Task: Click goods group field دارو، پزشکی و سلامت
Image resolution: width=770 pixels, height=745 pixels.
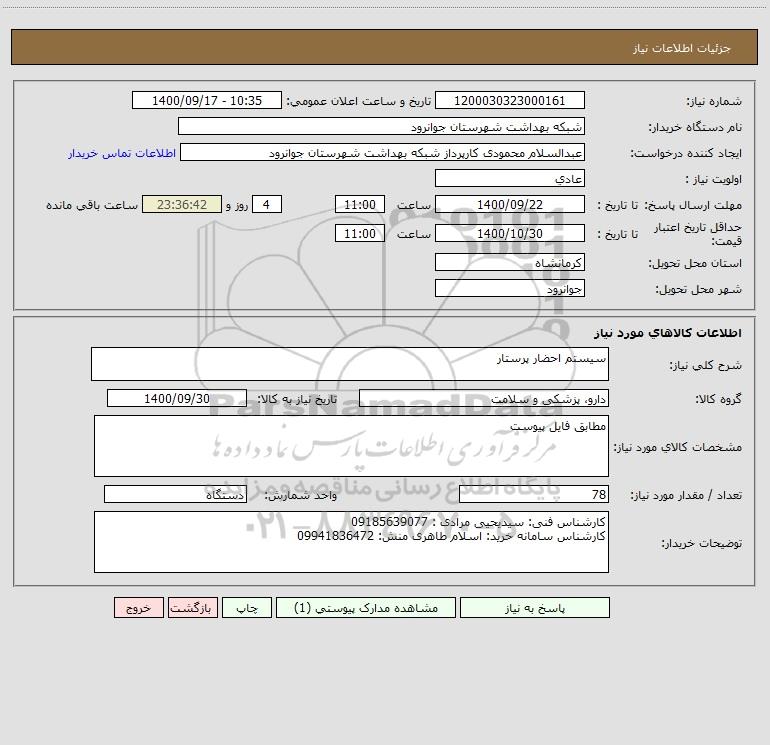Action: click(484, 398)
